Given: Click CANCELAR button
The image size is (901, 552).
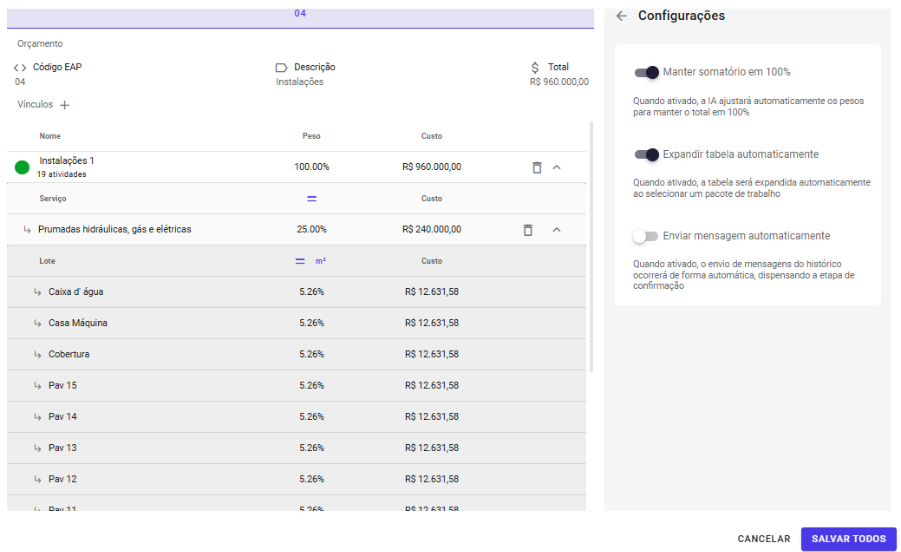Looking at the screenshot, I should click(764, 539).
